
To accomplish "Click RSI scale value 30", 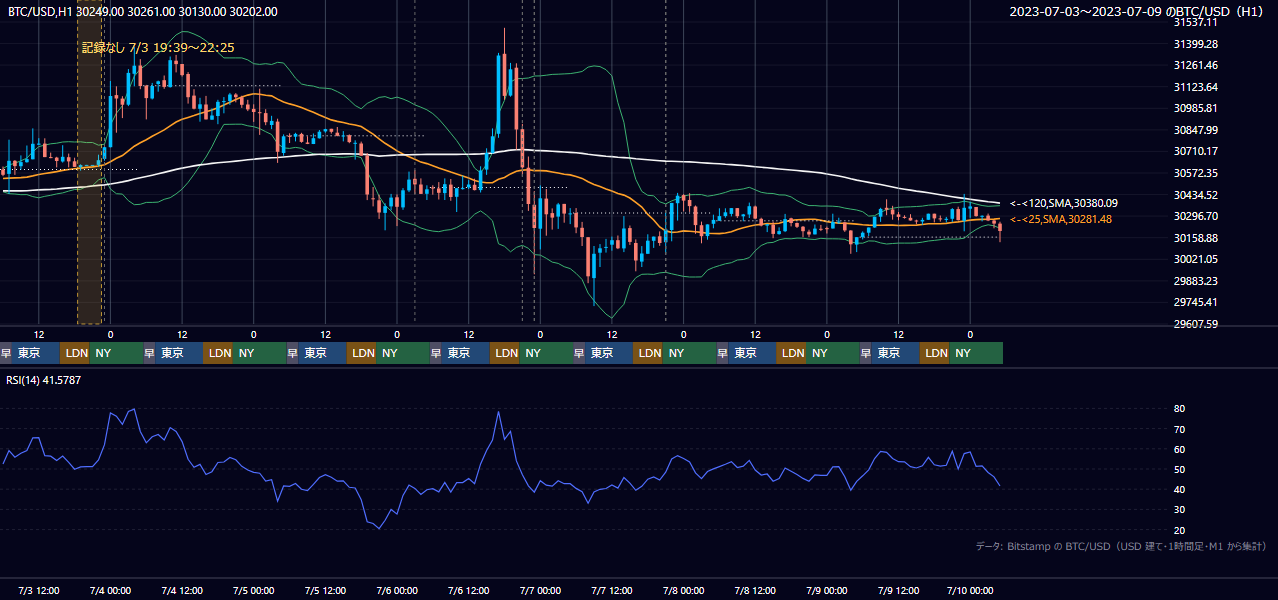I will coord(1179,510).
